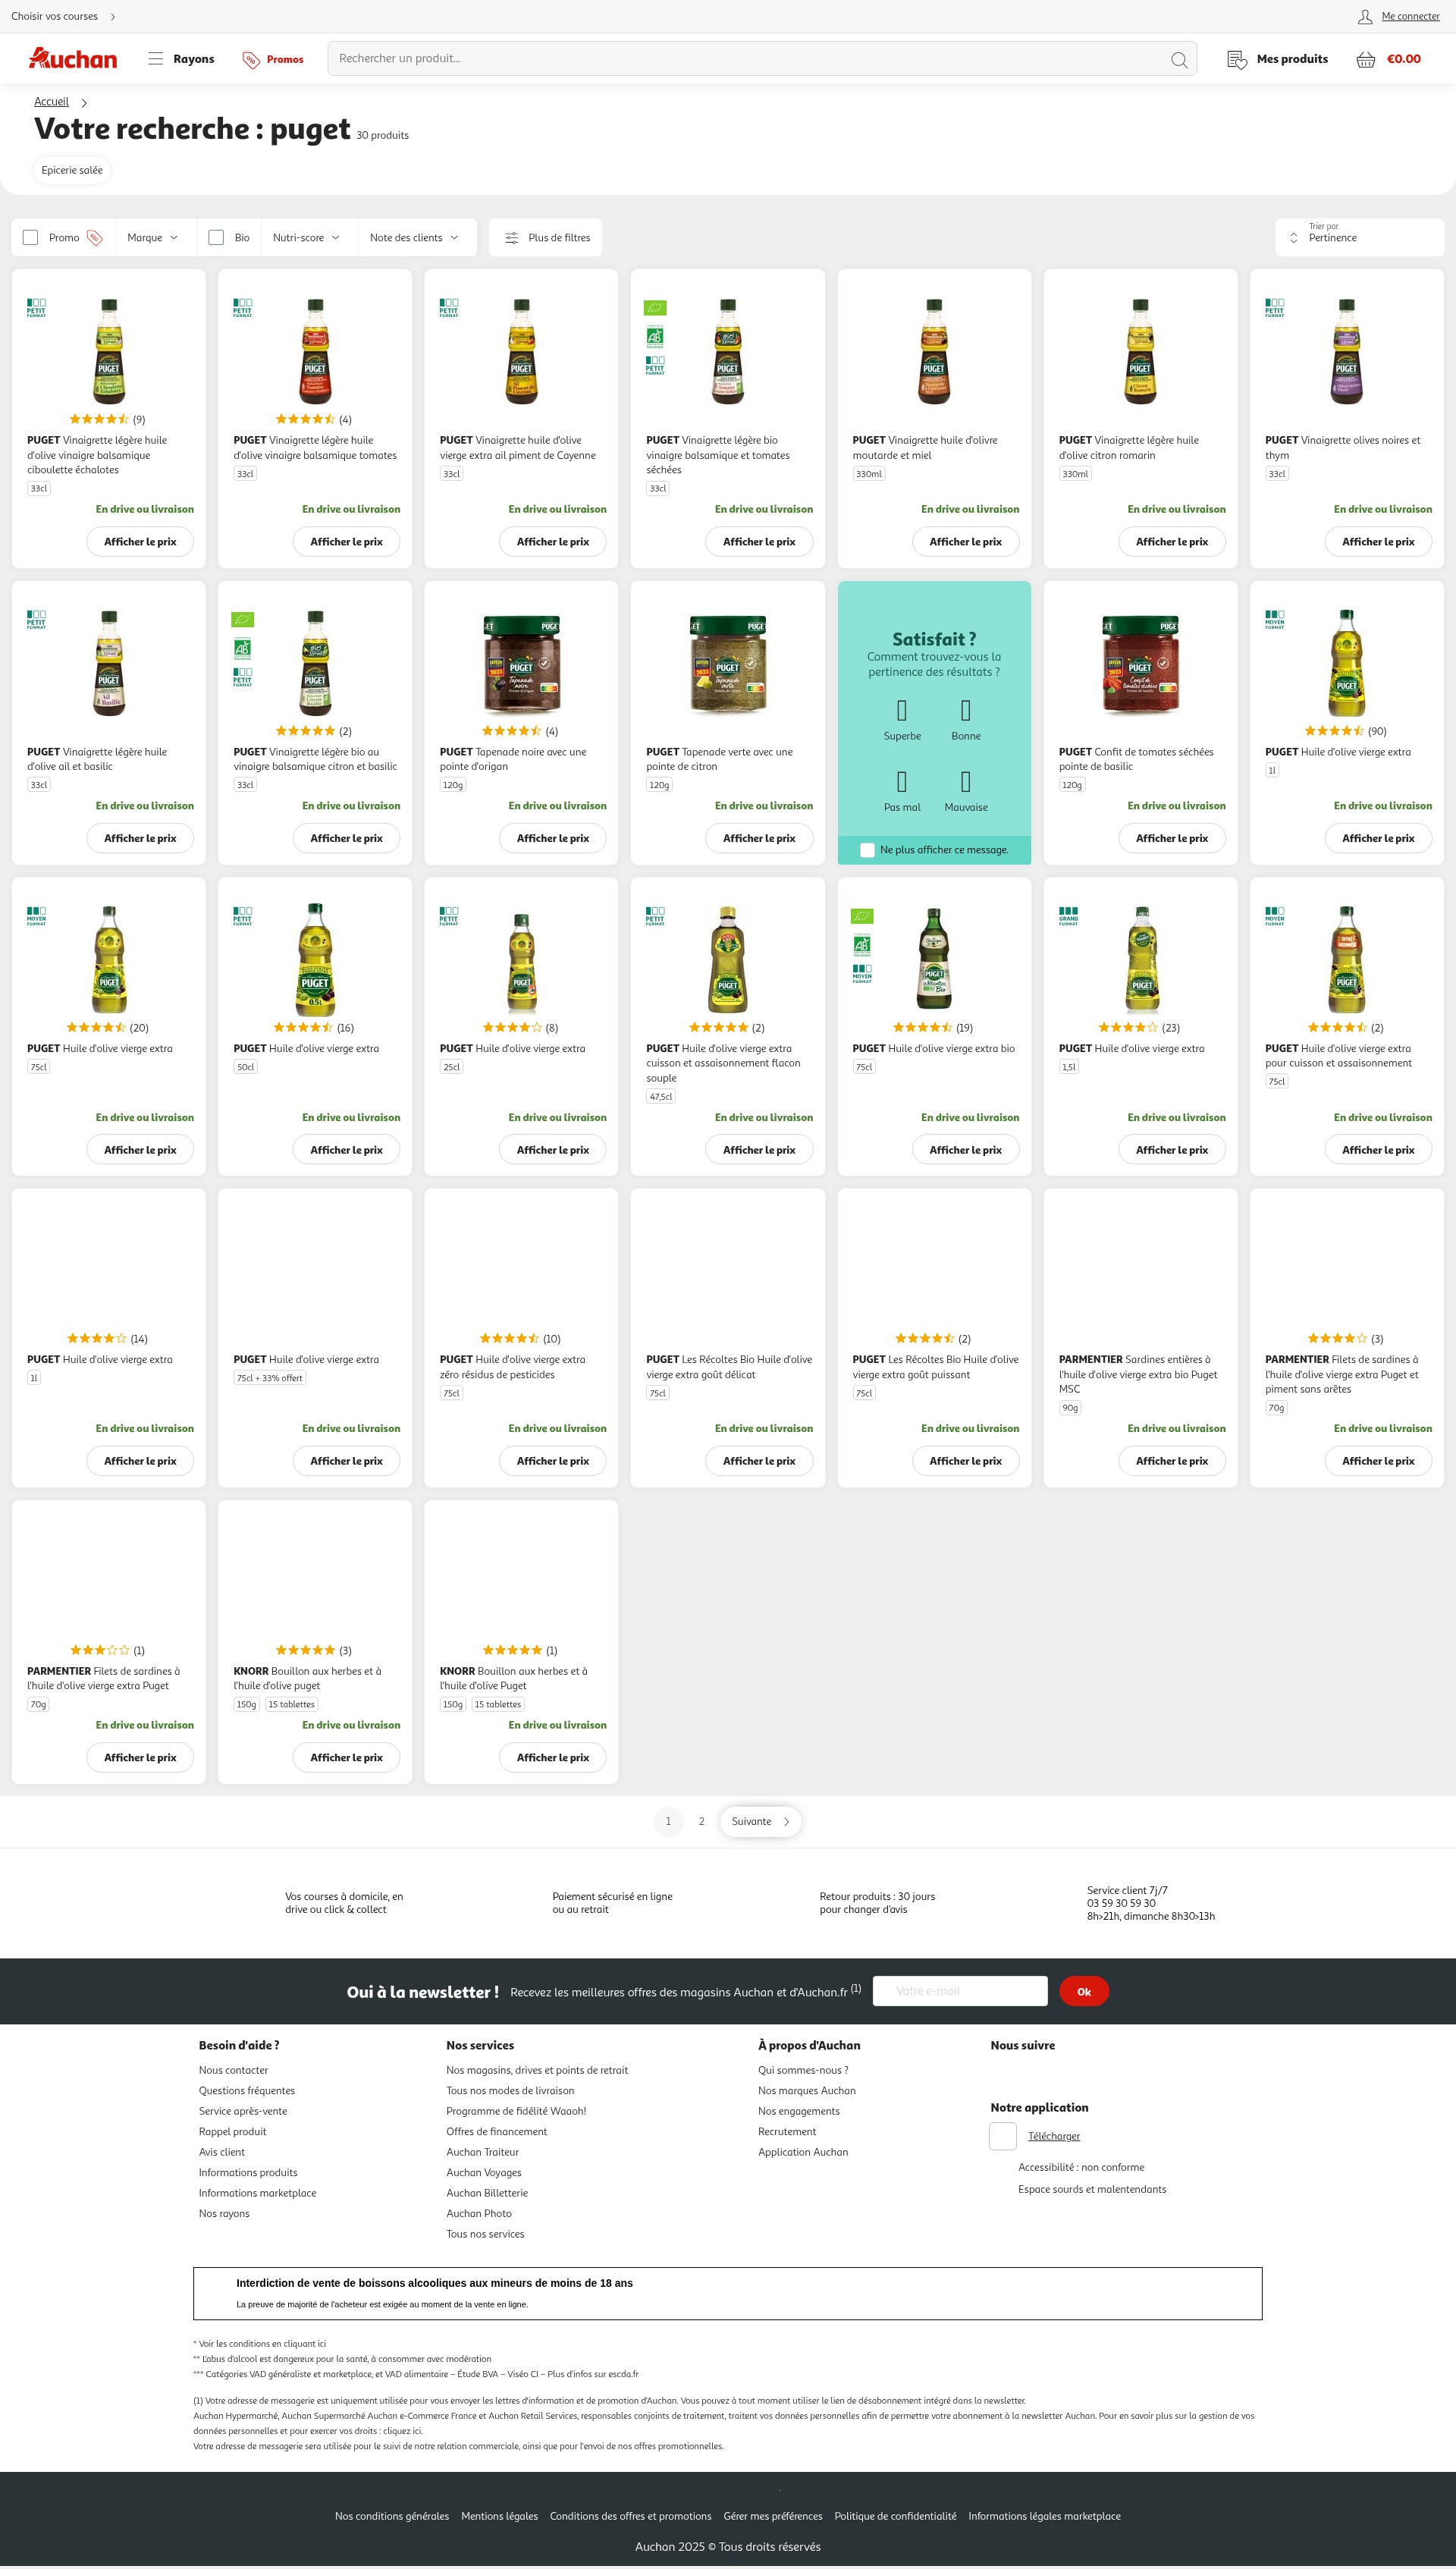Open Gérer mes préférences footer link
The height and width of the screenshot is (2569, 1456).
[x=773, y=2516]
